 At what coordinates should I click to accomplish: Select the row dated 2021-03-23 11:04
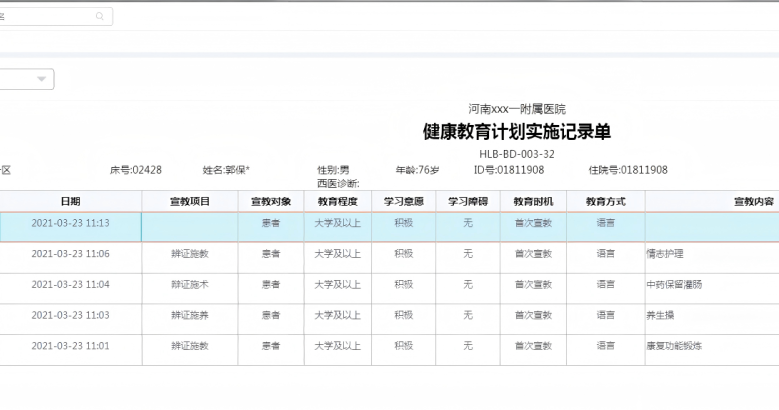click(390, 288)
